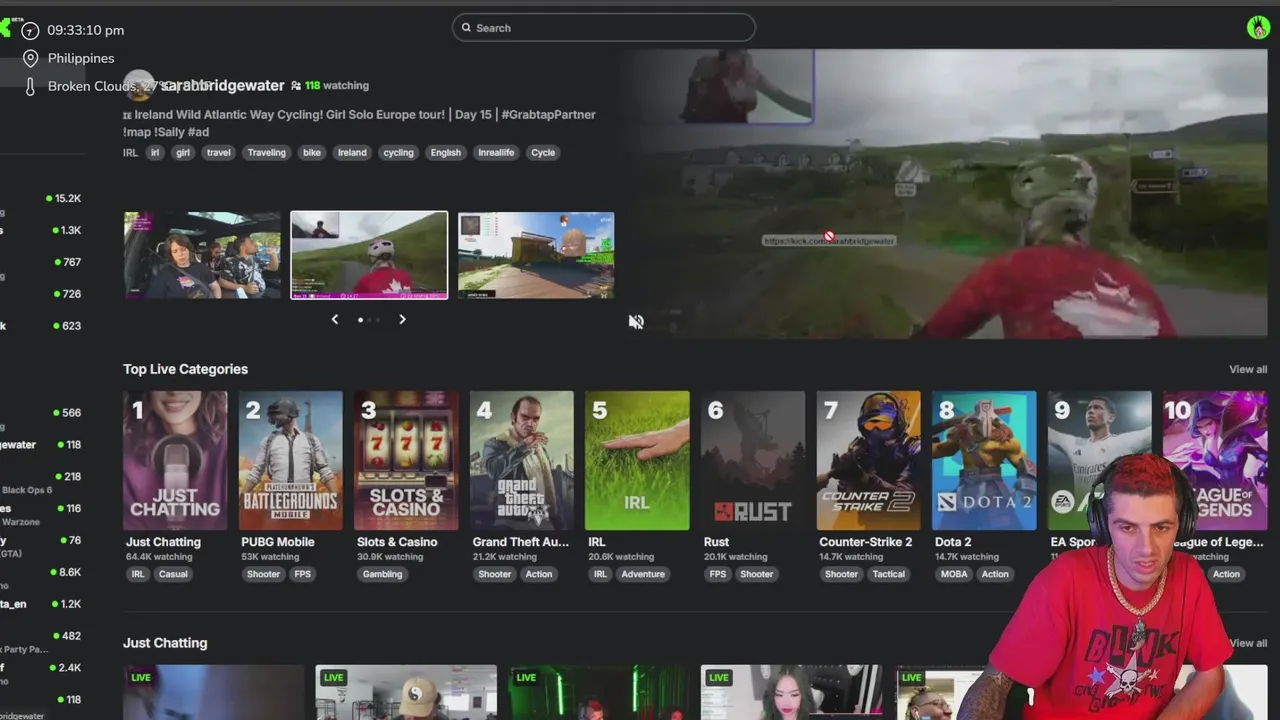Open the Just Chatting section heading

(165, 643)
